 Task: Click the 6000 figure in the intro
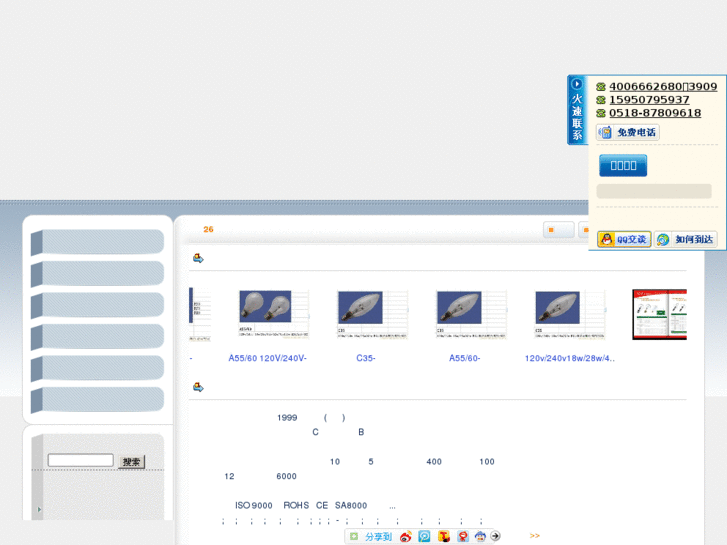[286, 476]
